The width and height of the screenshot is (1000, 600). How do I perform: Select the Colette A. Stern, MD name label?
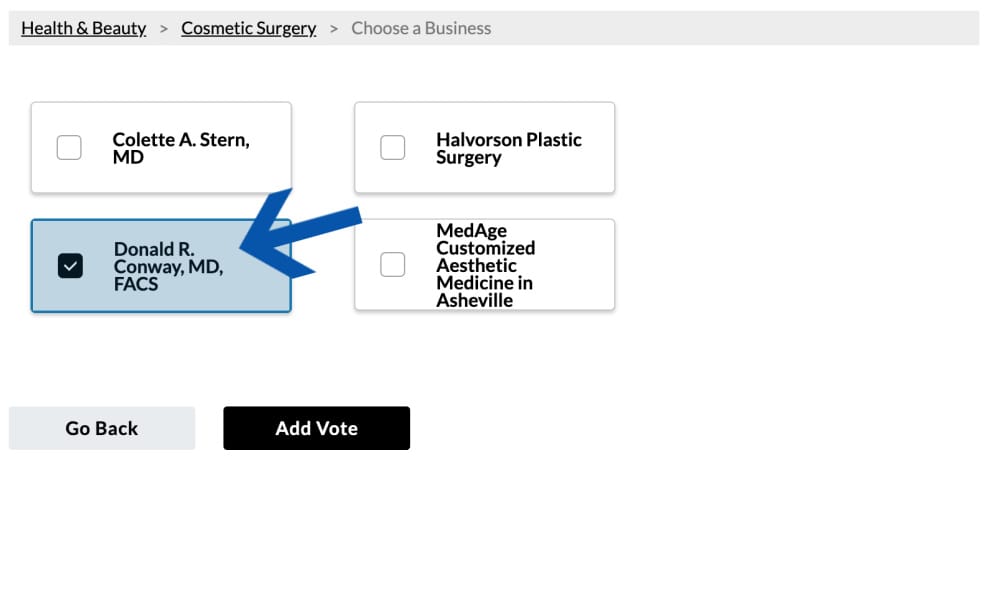pyautogui.click(x=181, y=148)
